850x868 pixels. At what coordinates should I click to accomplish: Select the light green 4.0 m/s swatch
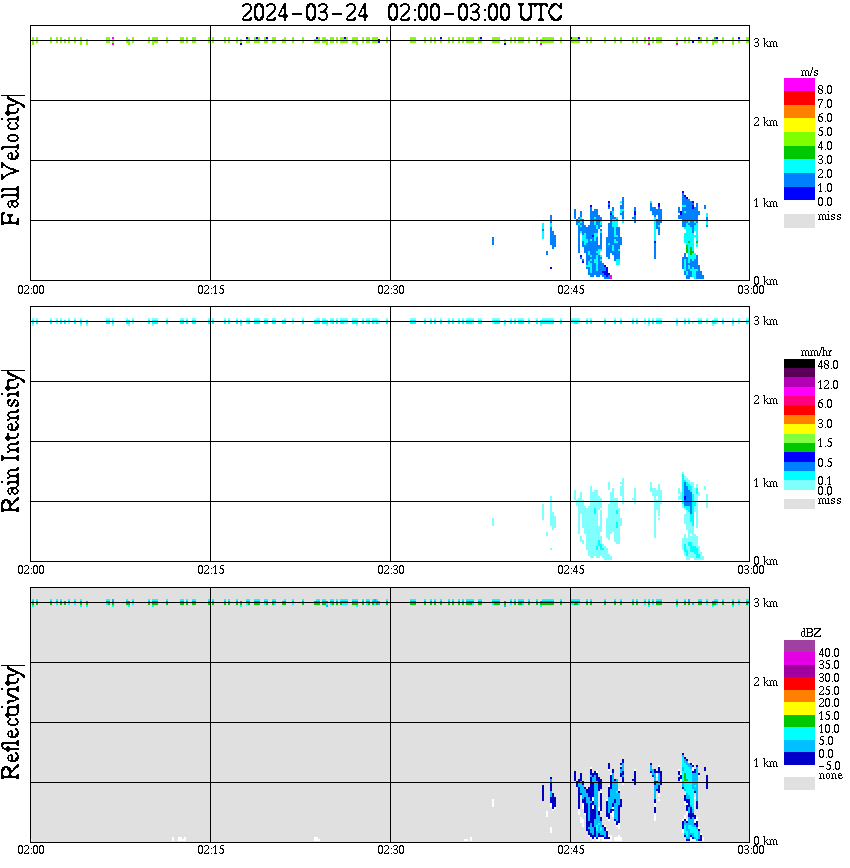click(x=799, y=139)
